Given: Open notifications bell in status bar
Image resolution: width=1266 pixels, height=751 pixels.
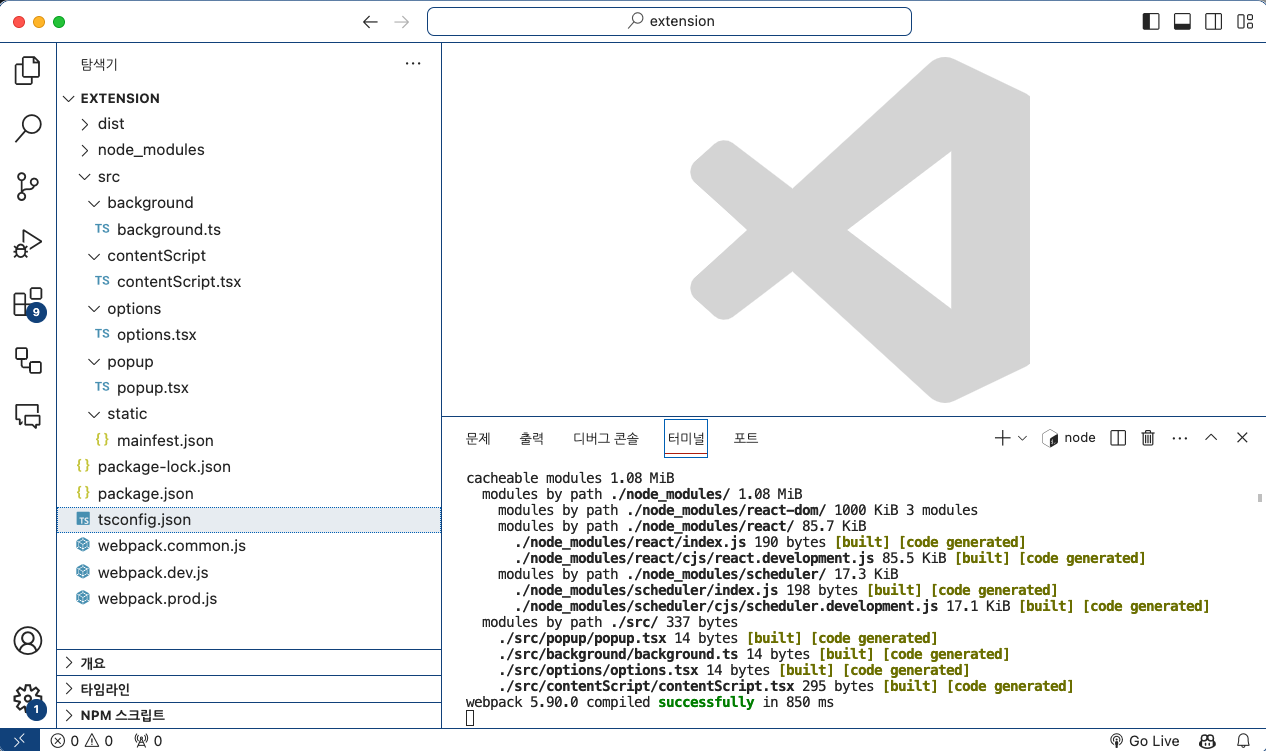Looking at the screenshot, I should point(1243,741).
